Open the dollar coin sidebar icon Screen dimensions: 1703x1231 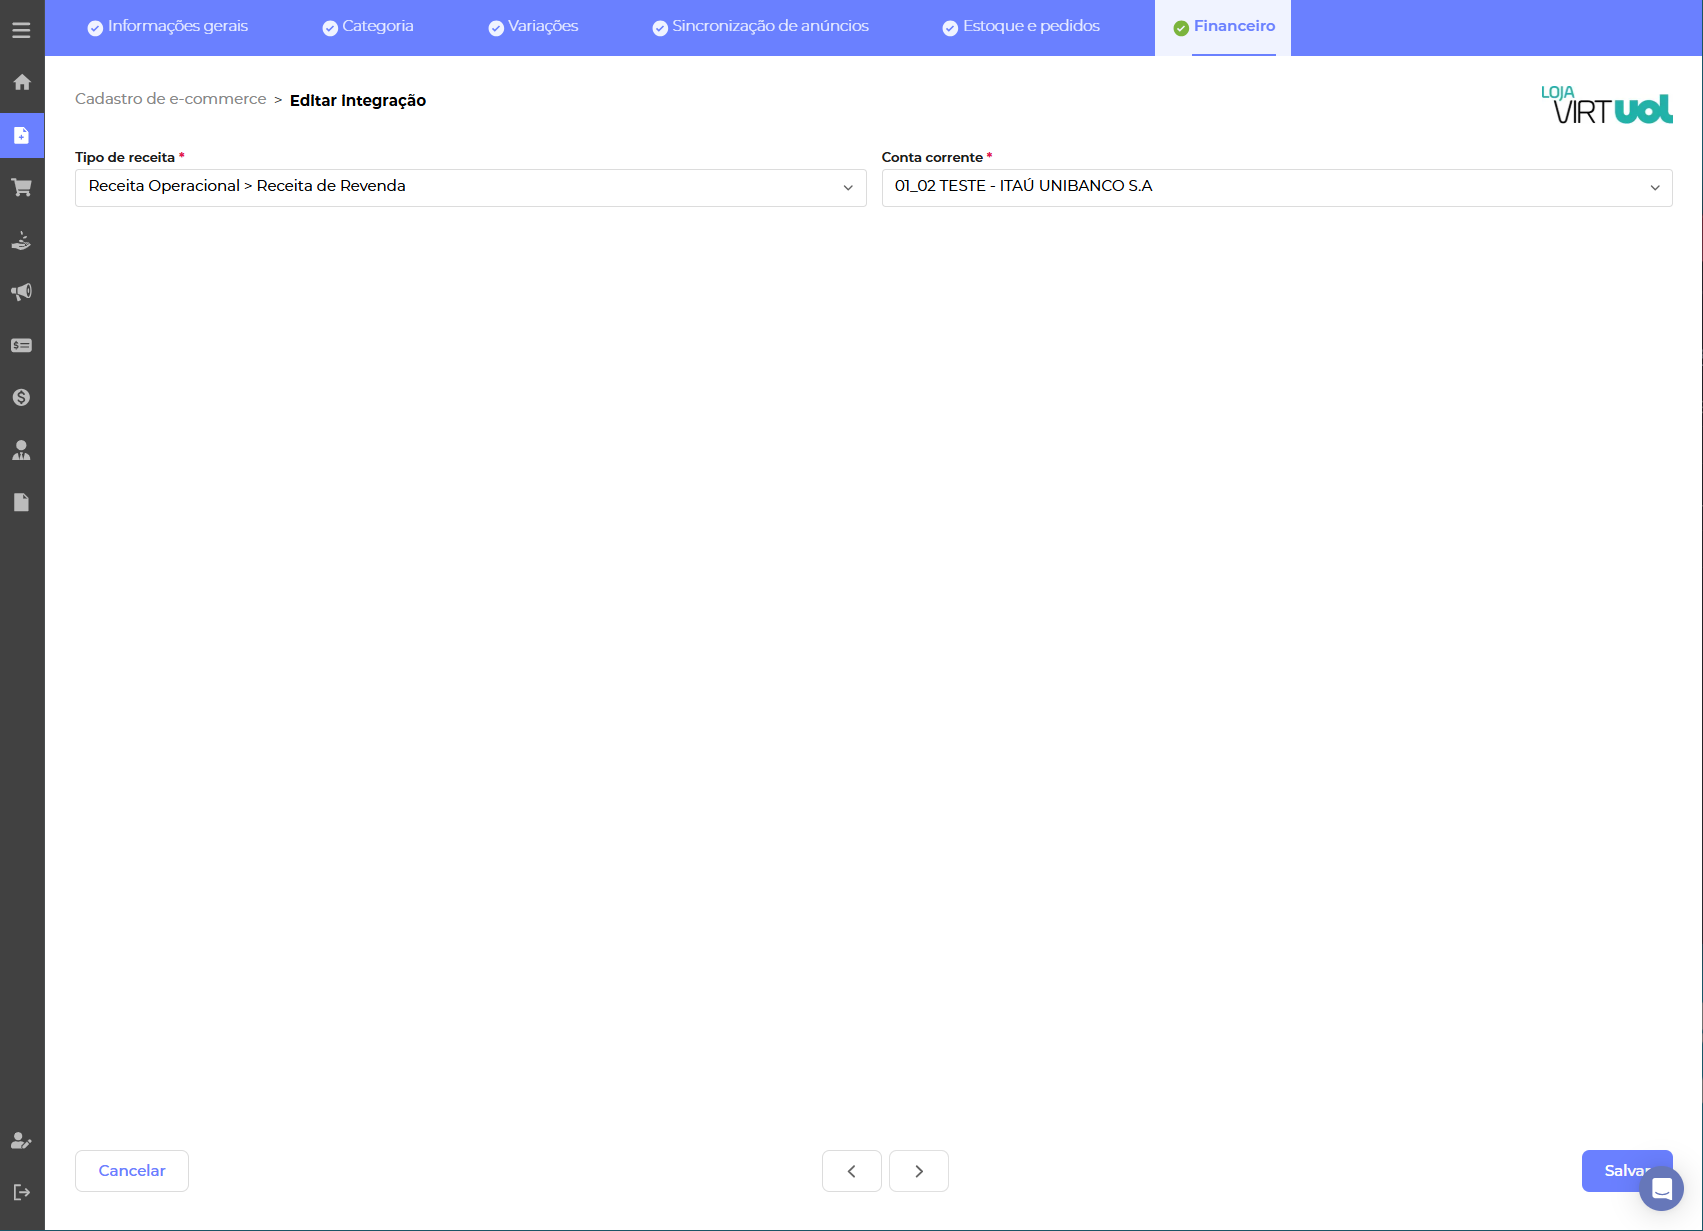pos(21,397)
